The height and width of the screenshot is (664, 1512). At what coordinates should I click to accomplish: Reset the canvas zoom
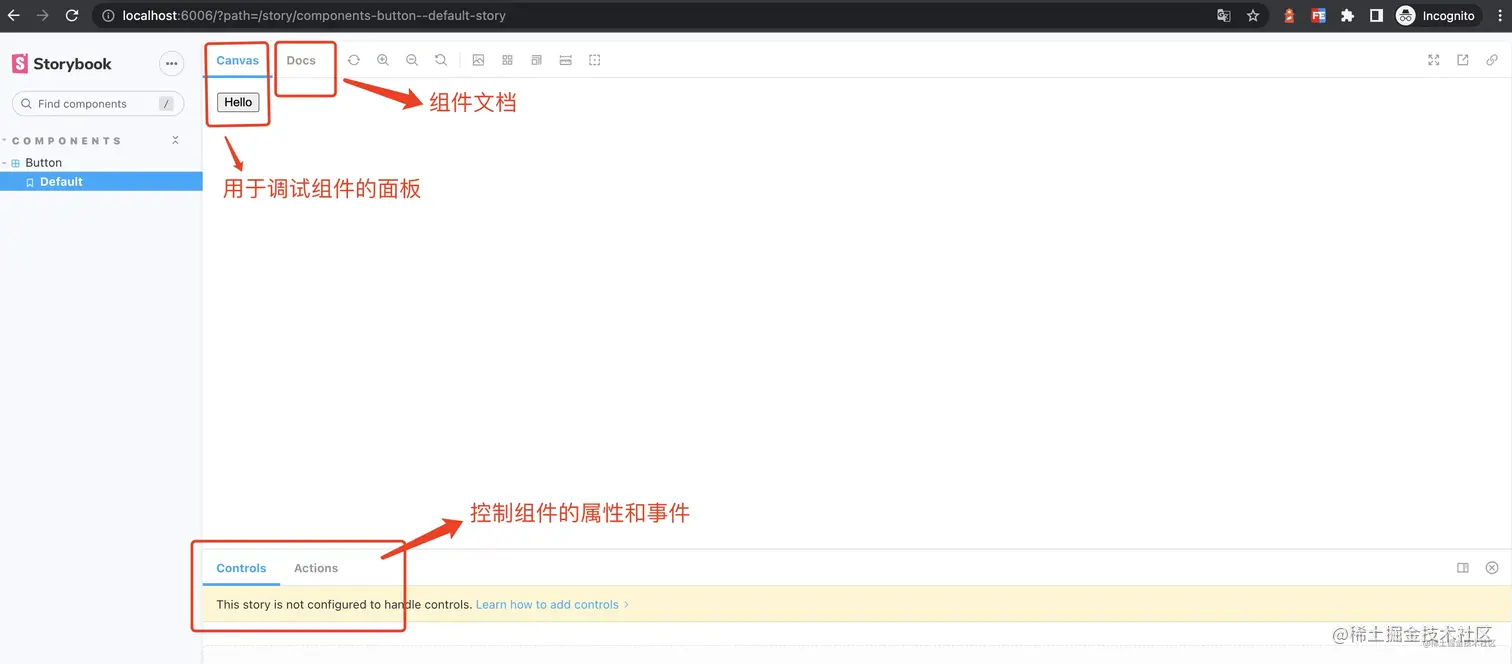tap(441, 60)
